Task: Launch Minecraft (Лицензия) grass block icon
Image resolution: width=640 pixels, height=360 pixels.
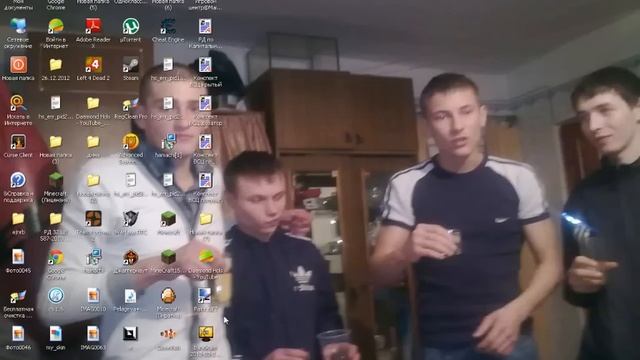Action: tap(56, 180)
